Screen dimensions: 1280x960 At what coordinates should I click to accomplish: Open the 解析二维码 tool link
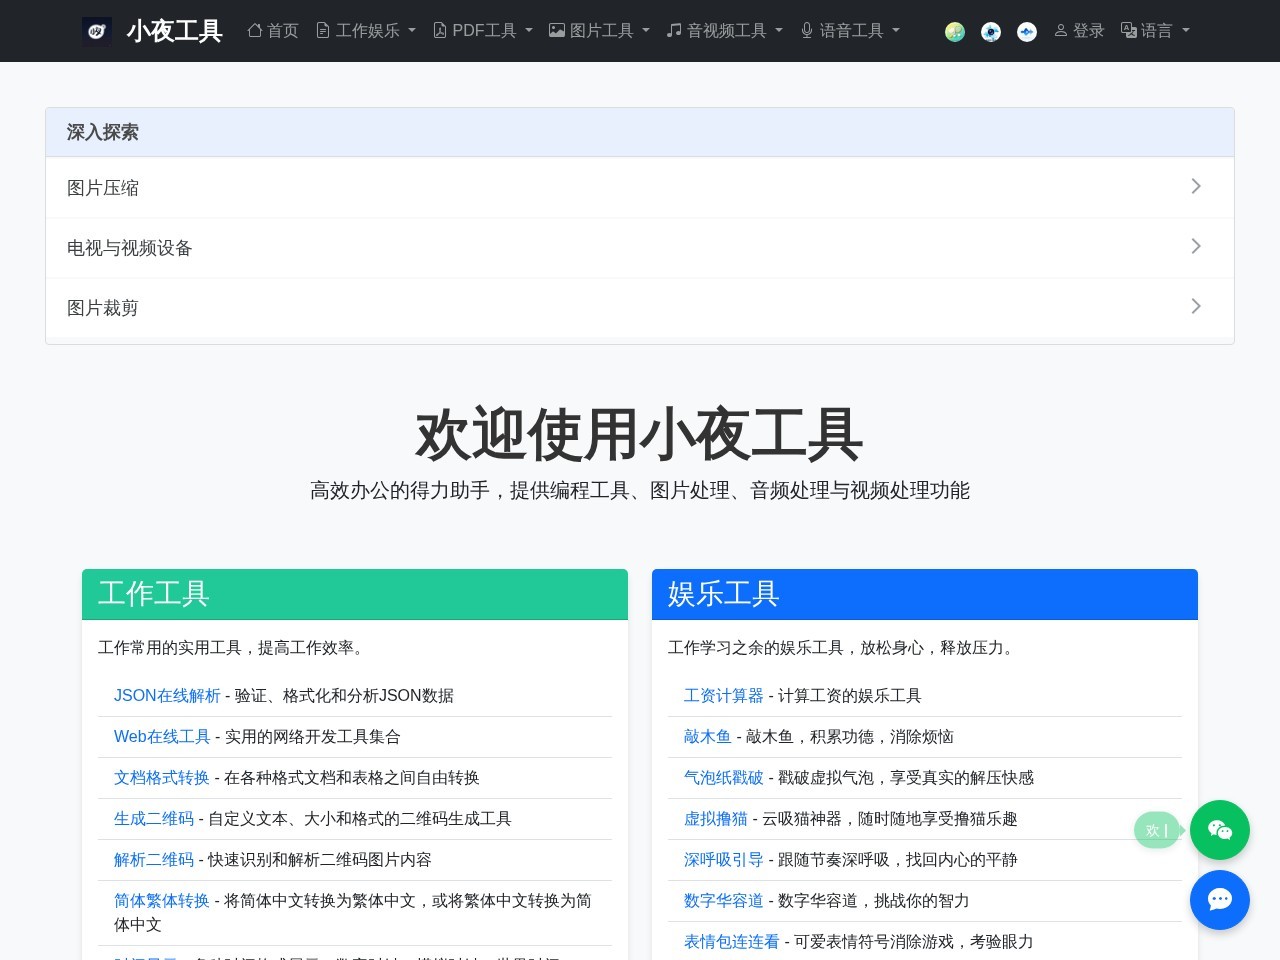coord(154,860)
